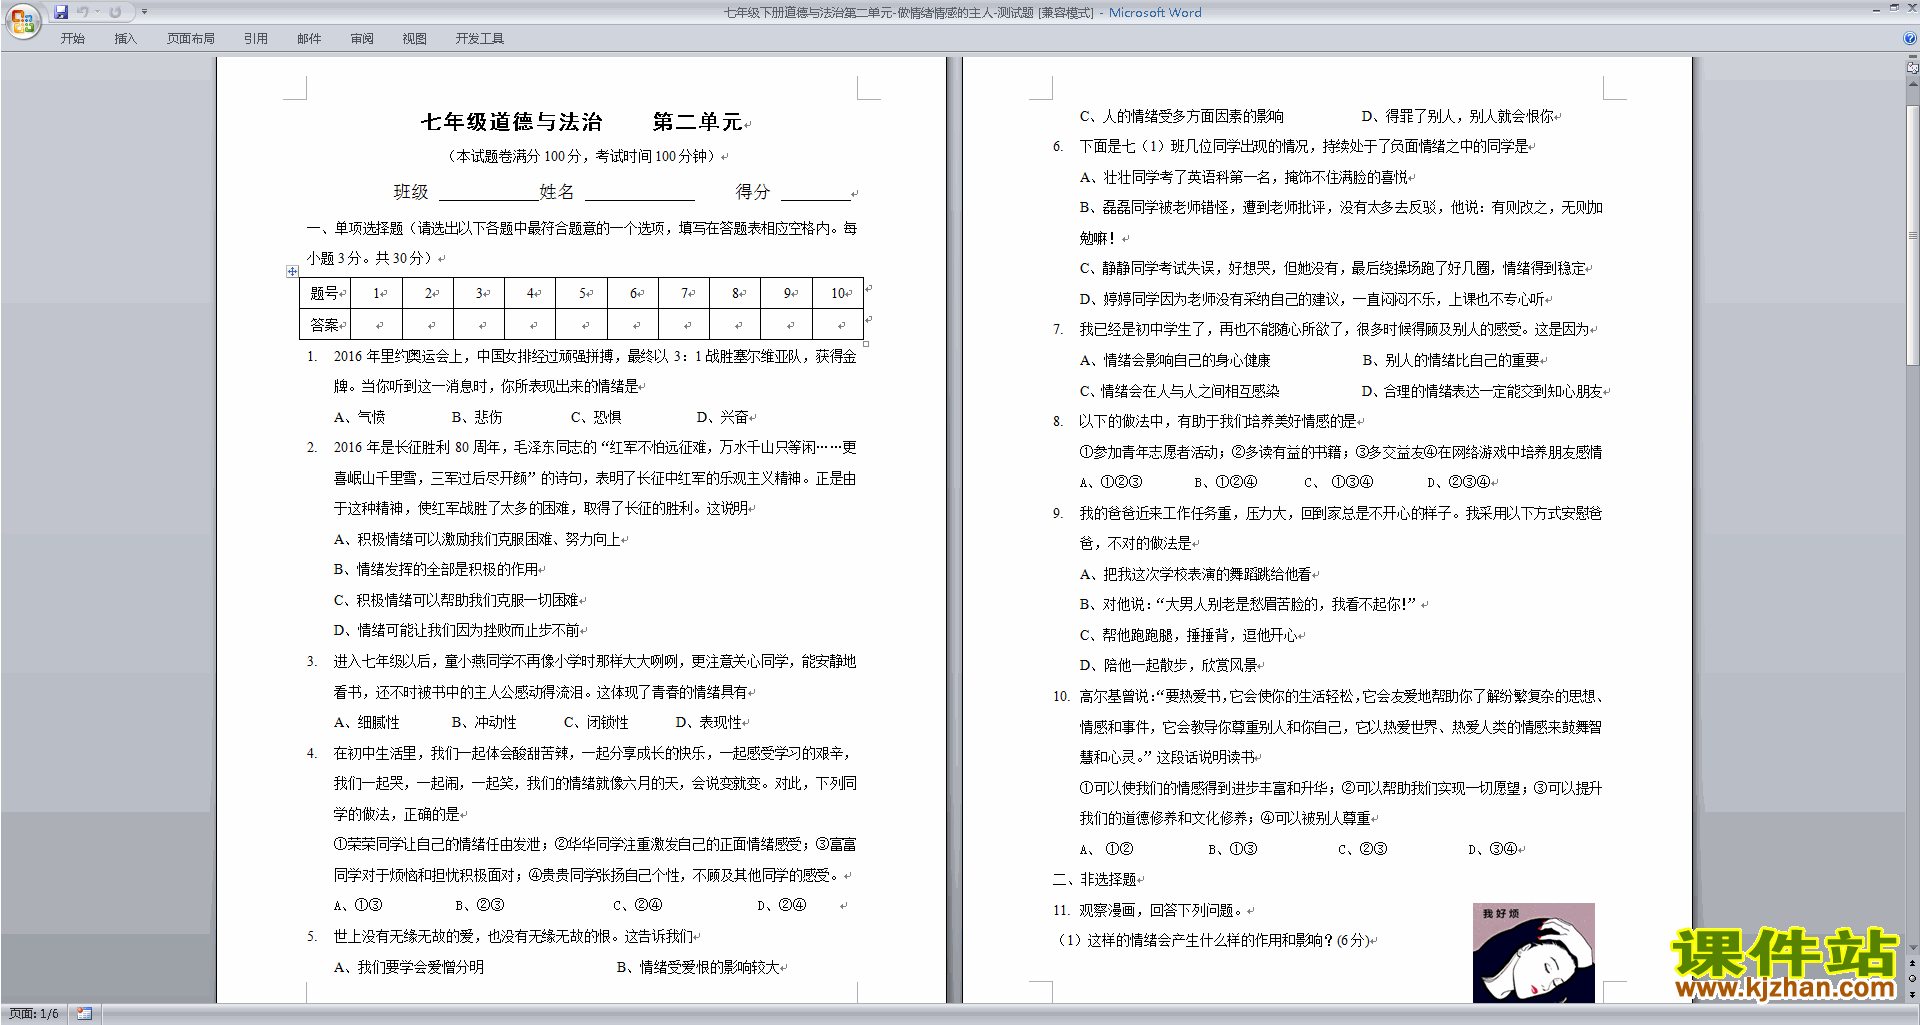
Task: Open the 开发工具 ribbon tab
Action: coord(480,39)
